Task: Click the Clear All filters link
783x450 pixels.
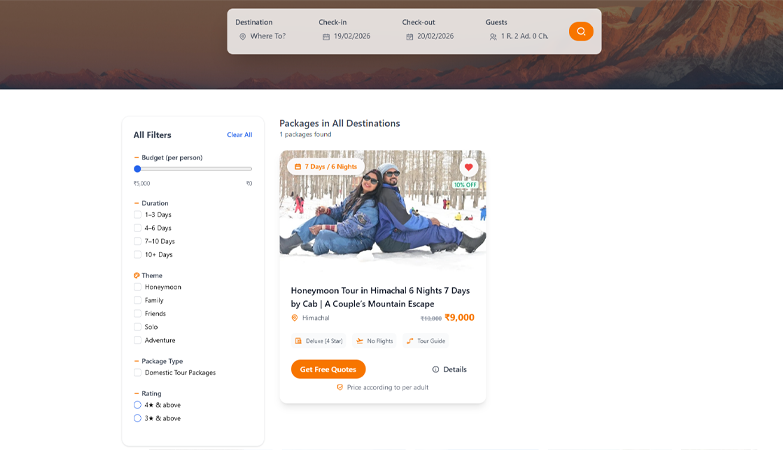Action: pos(239,135)
